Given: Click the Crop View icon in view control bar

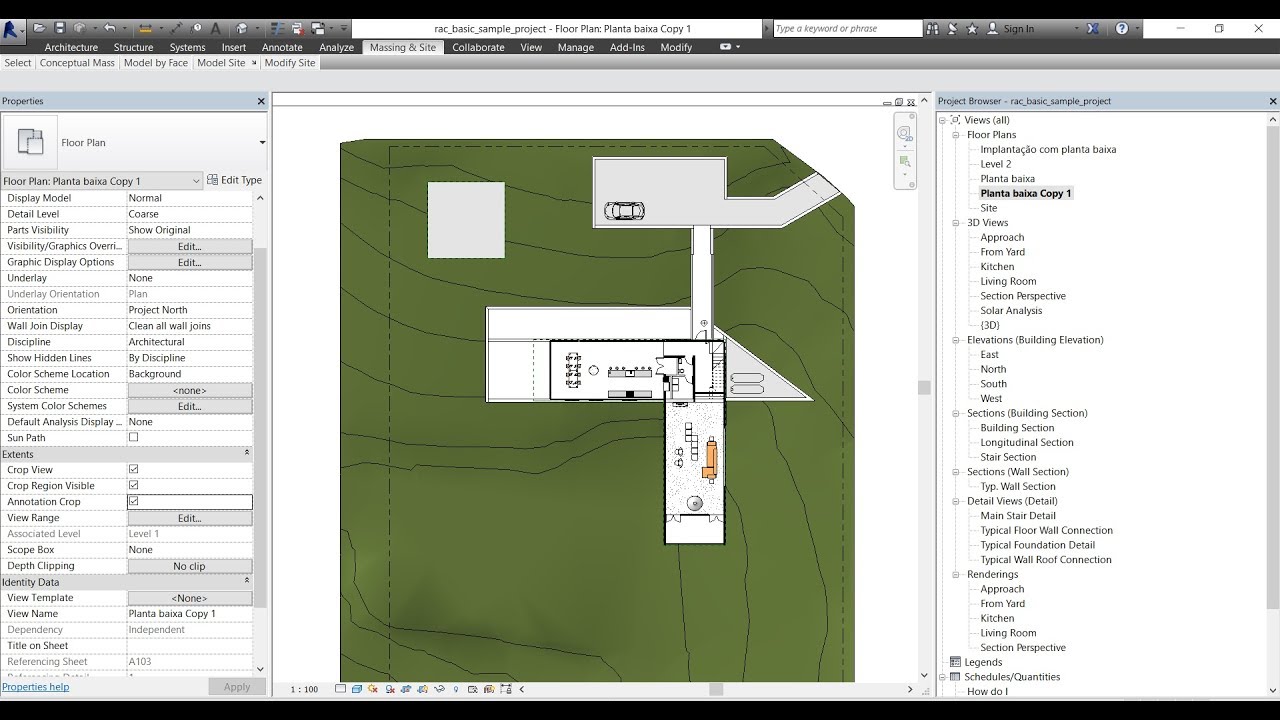Looking at the screenshot, I should [x=407, y=689].
